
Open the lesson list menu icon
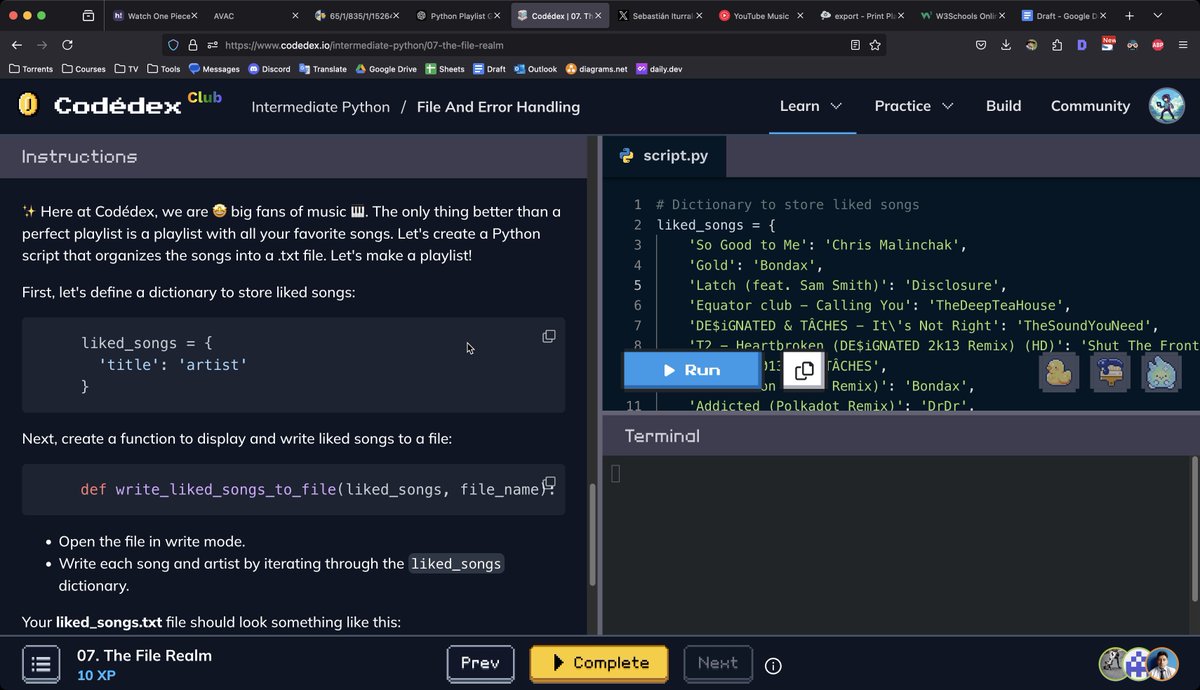pyautogui.click(x=41, y=663)
